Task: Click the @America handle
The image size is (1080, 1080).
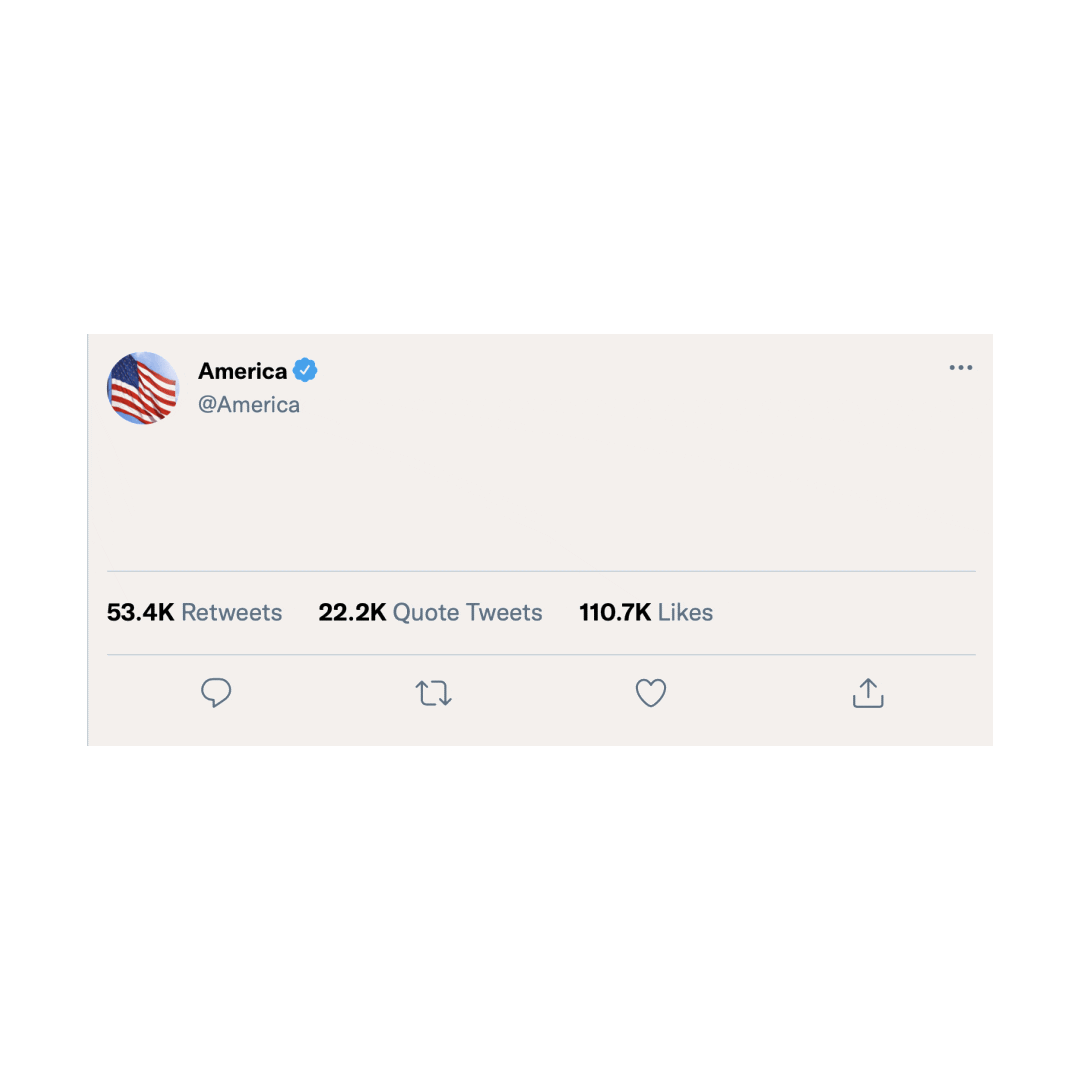Action: [x=249, y=405]
